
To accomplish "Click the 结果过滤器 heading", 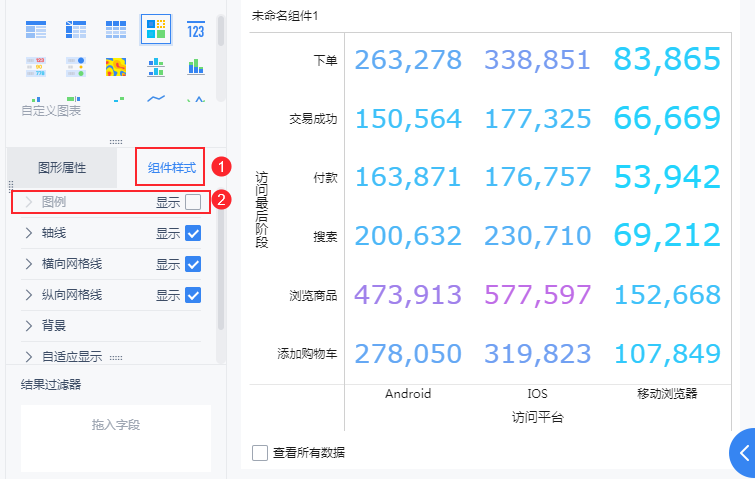I will [51, 385].
